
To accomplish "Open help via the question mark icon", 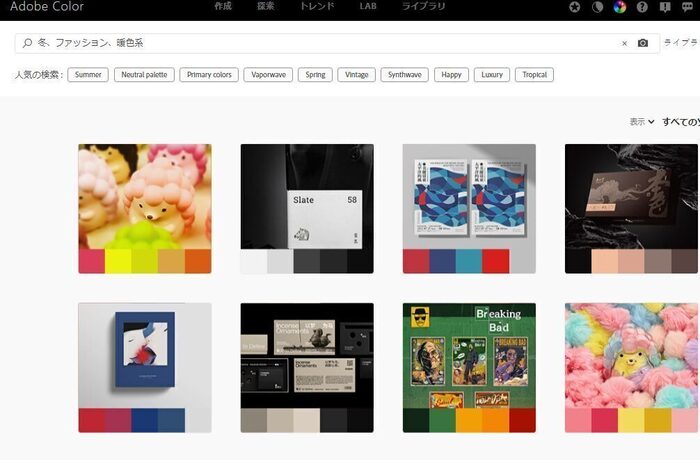I will point(642,7).
